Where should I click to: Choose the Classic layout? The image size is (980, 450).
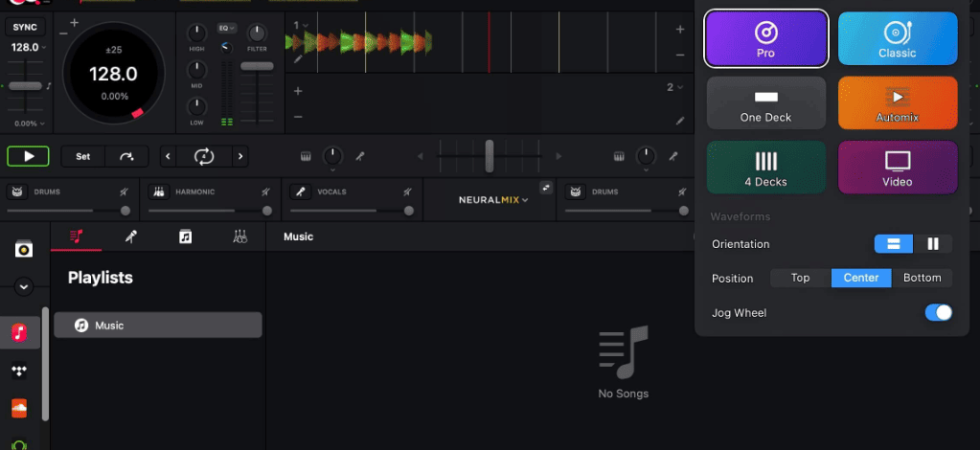click(x=898, y=38)
